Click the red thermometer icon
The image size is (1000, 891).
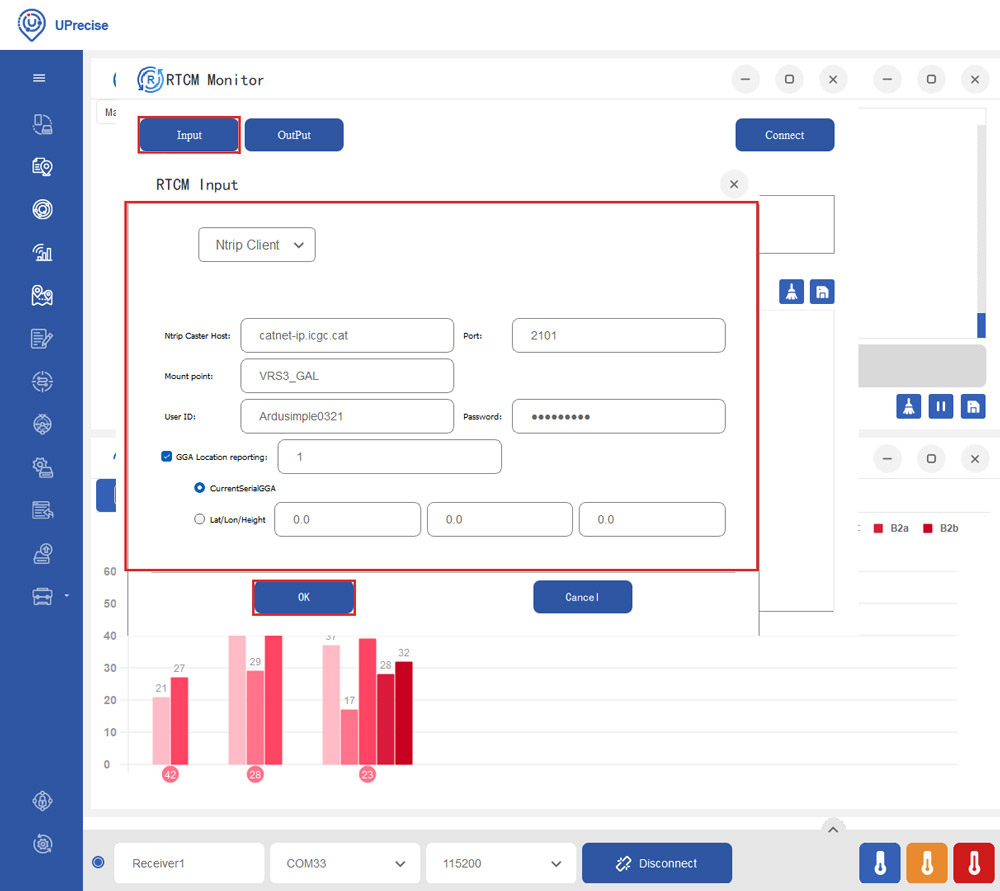pos(973,863)
